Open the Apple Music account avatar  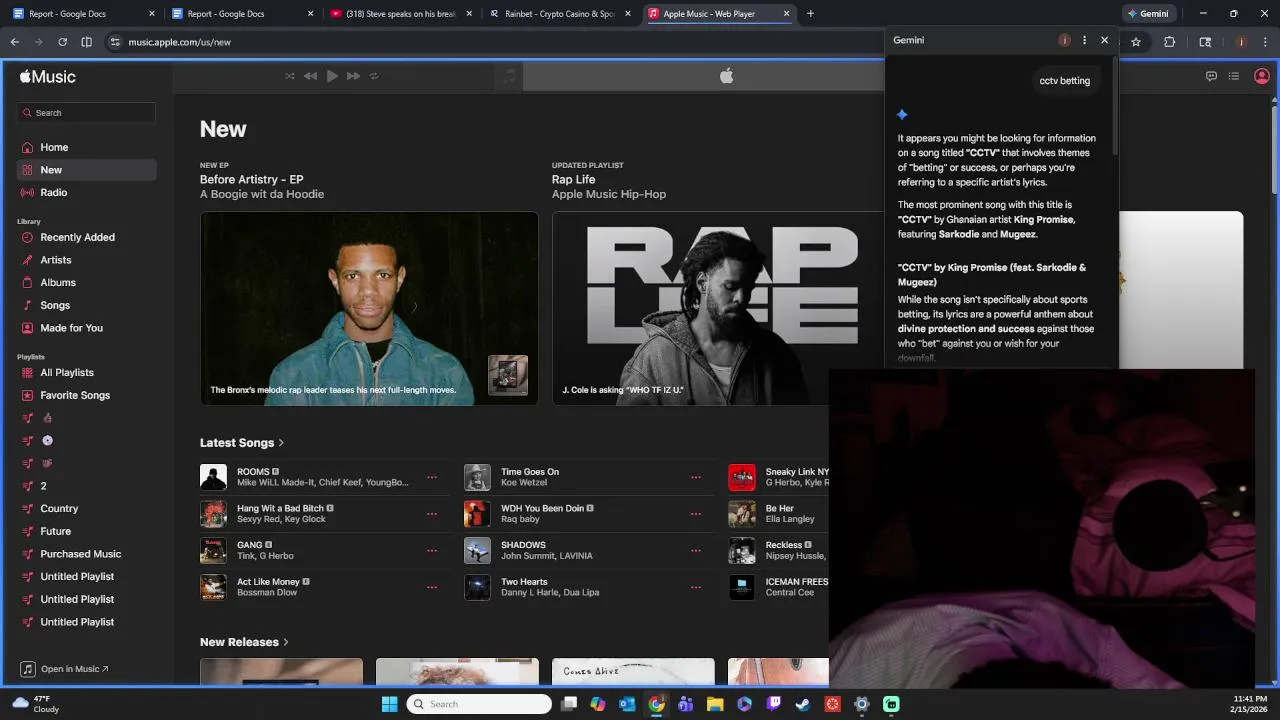(x=1261, y=76)
